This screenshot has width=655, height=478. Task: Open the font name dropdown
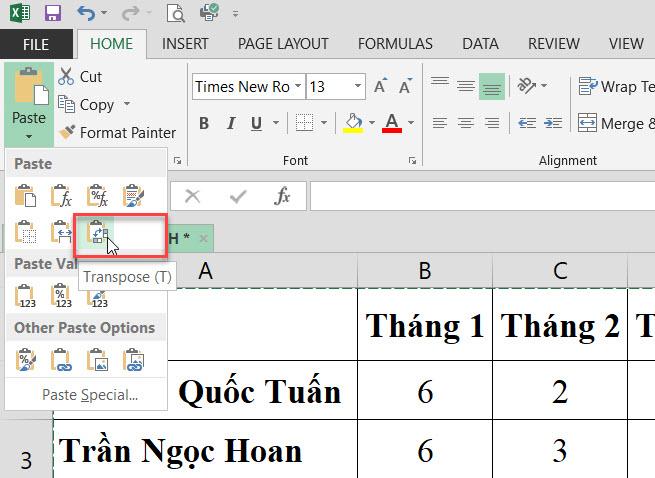click(298, 86)
